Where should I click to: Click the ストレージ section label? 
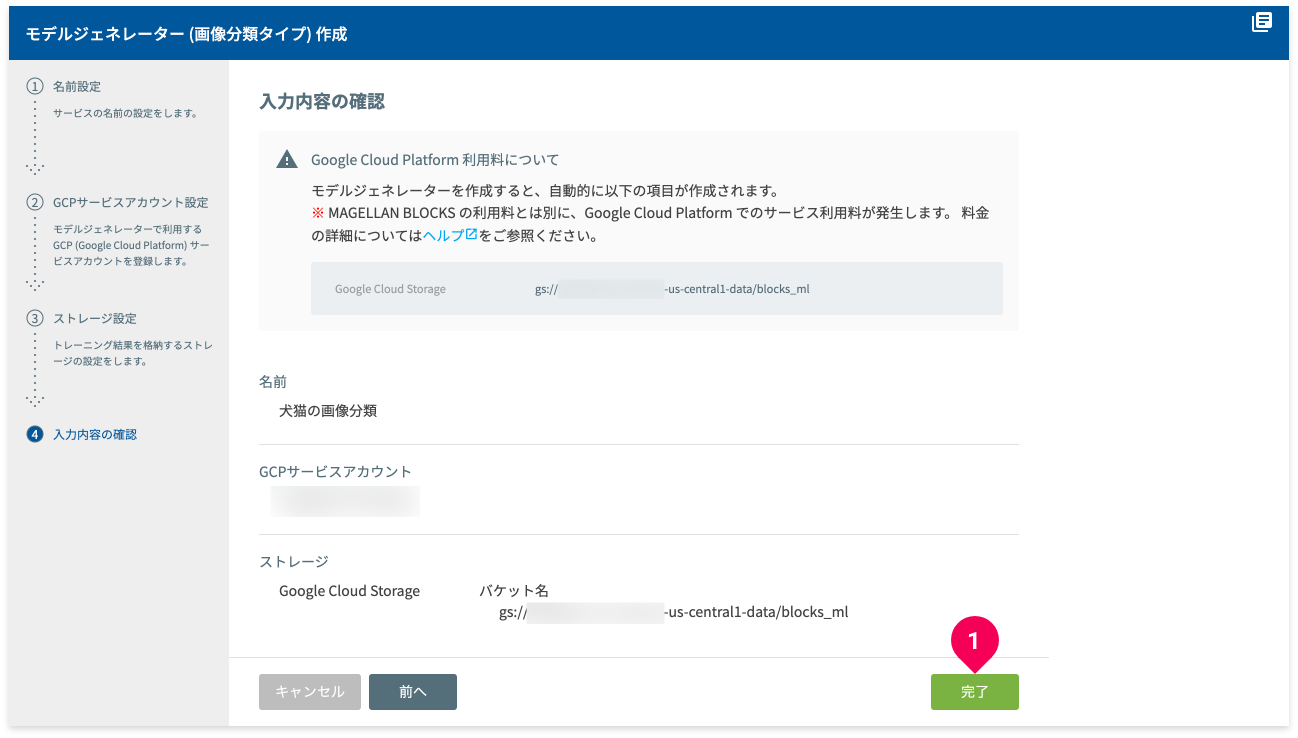pyautogui.click(x=294, y=562)
